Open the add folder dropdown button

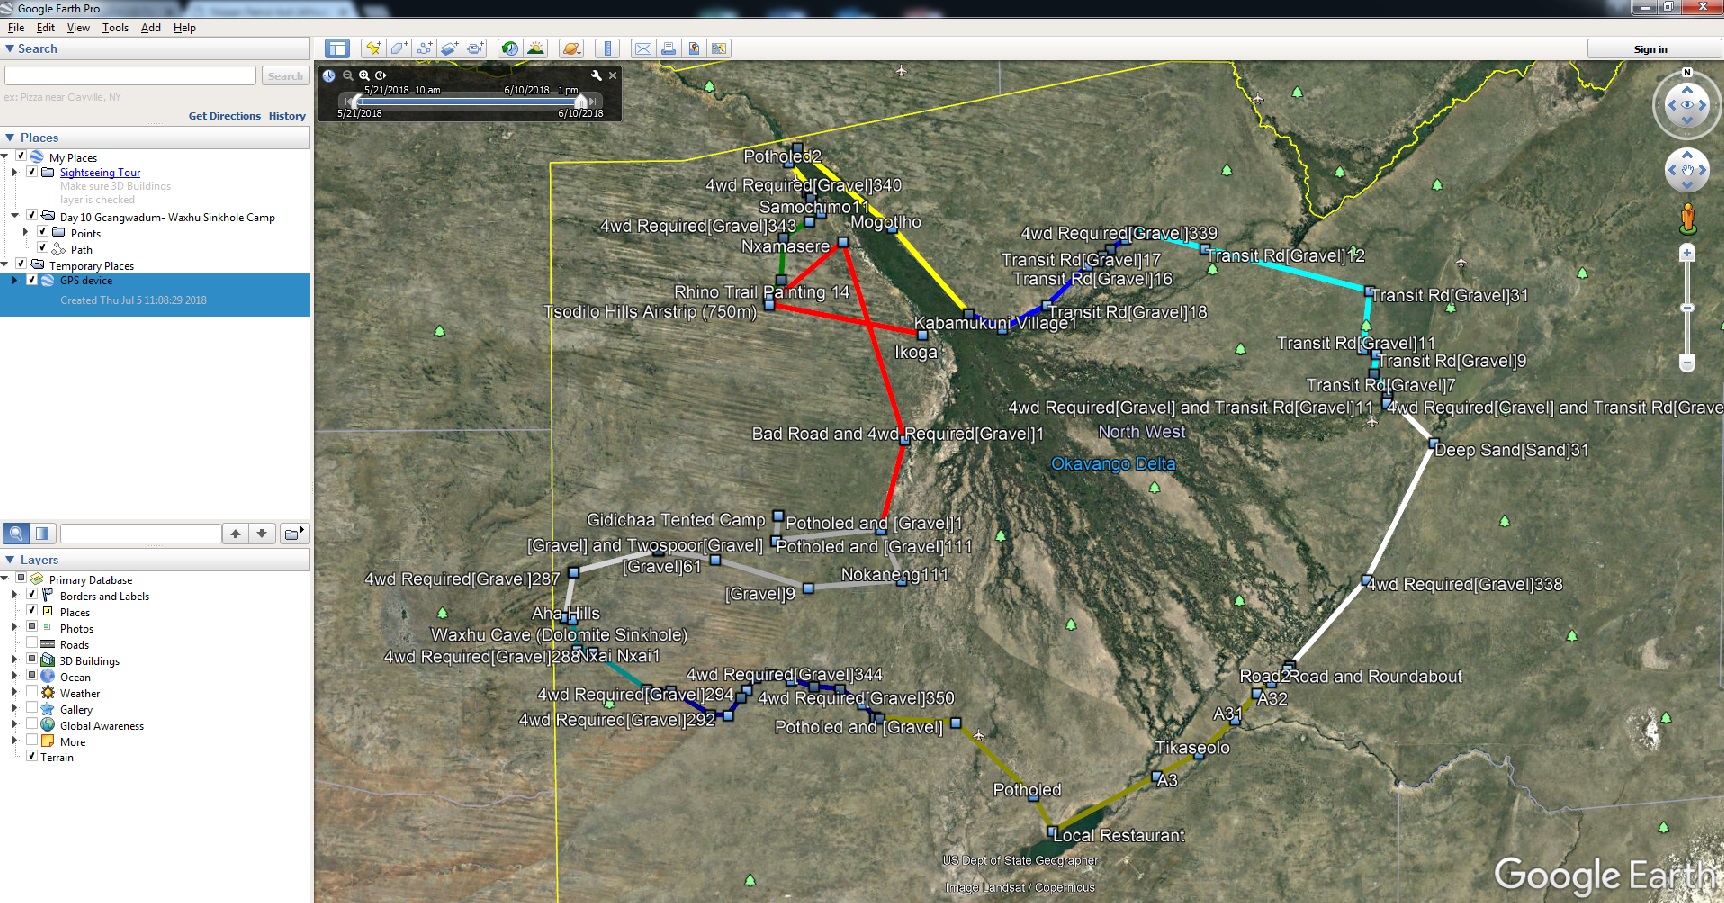point(293,533)
